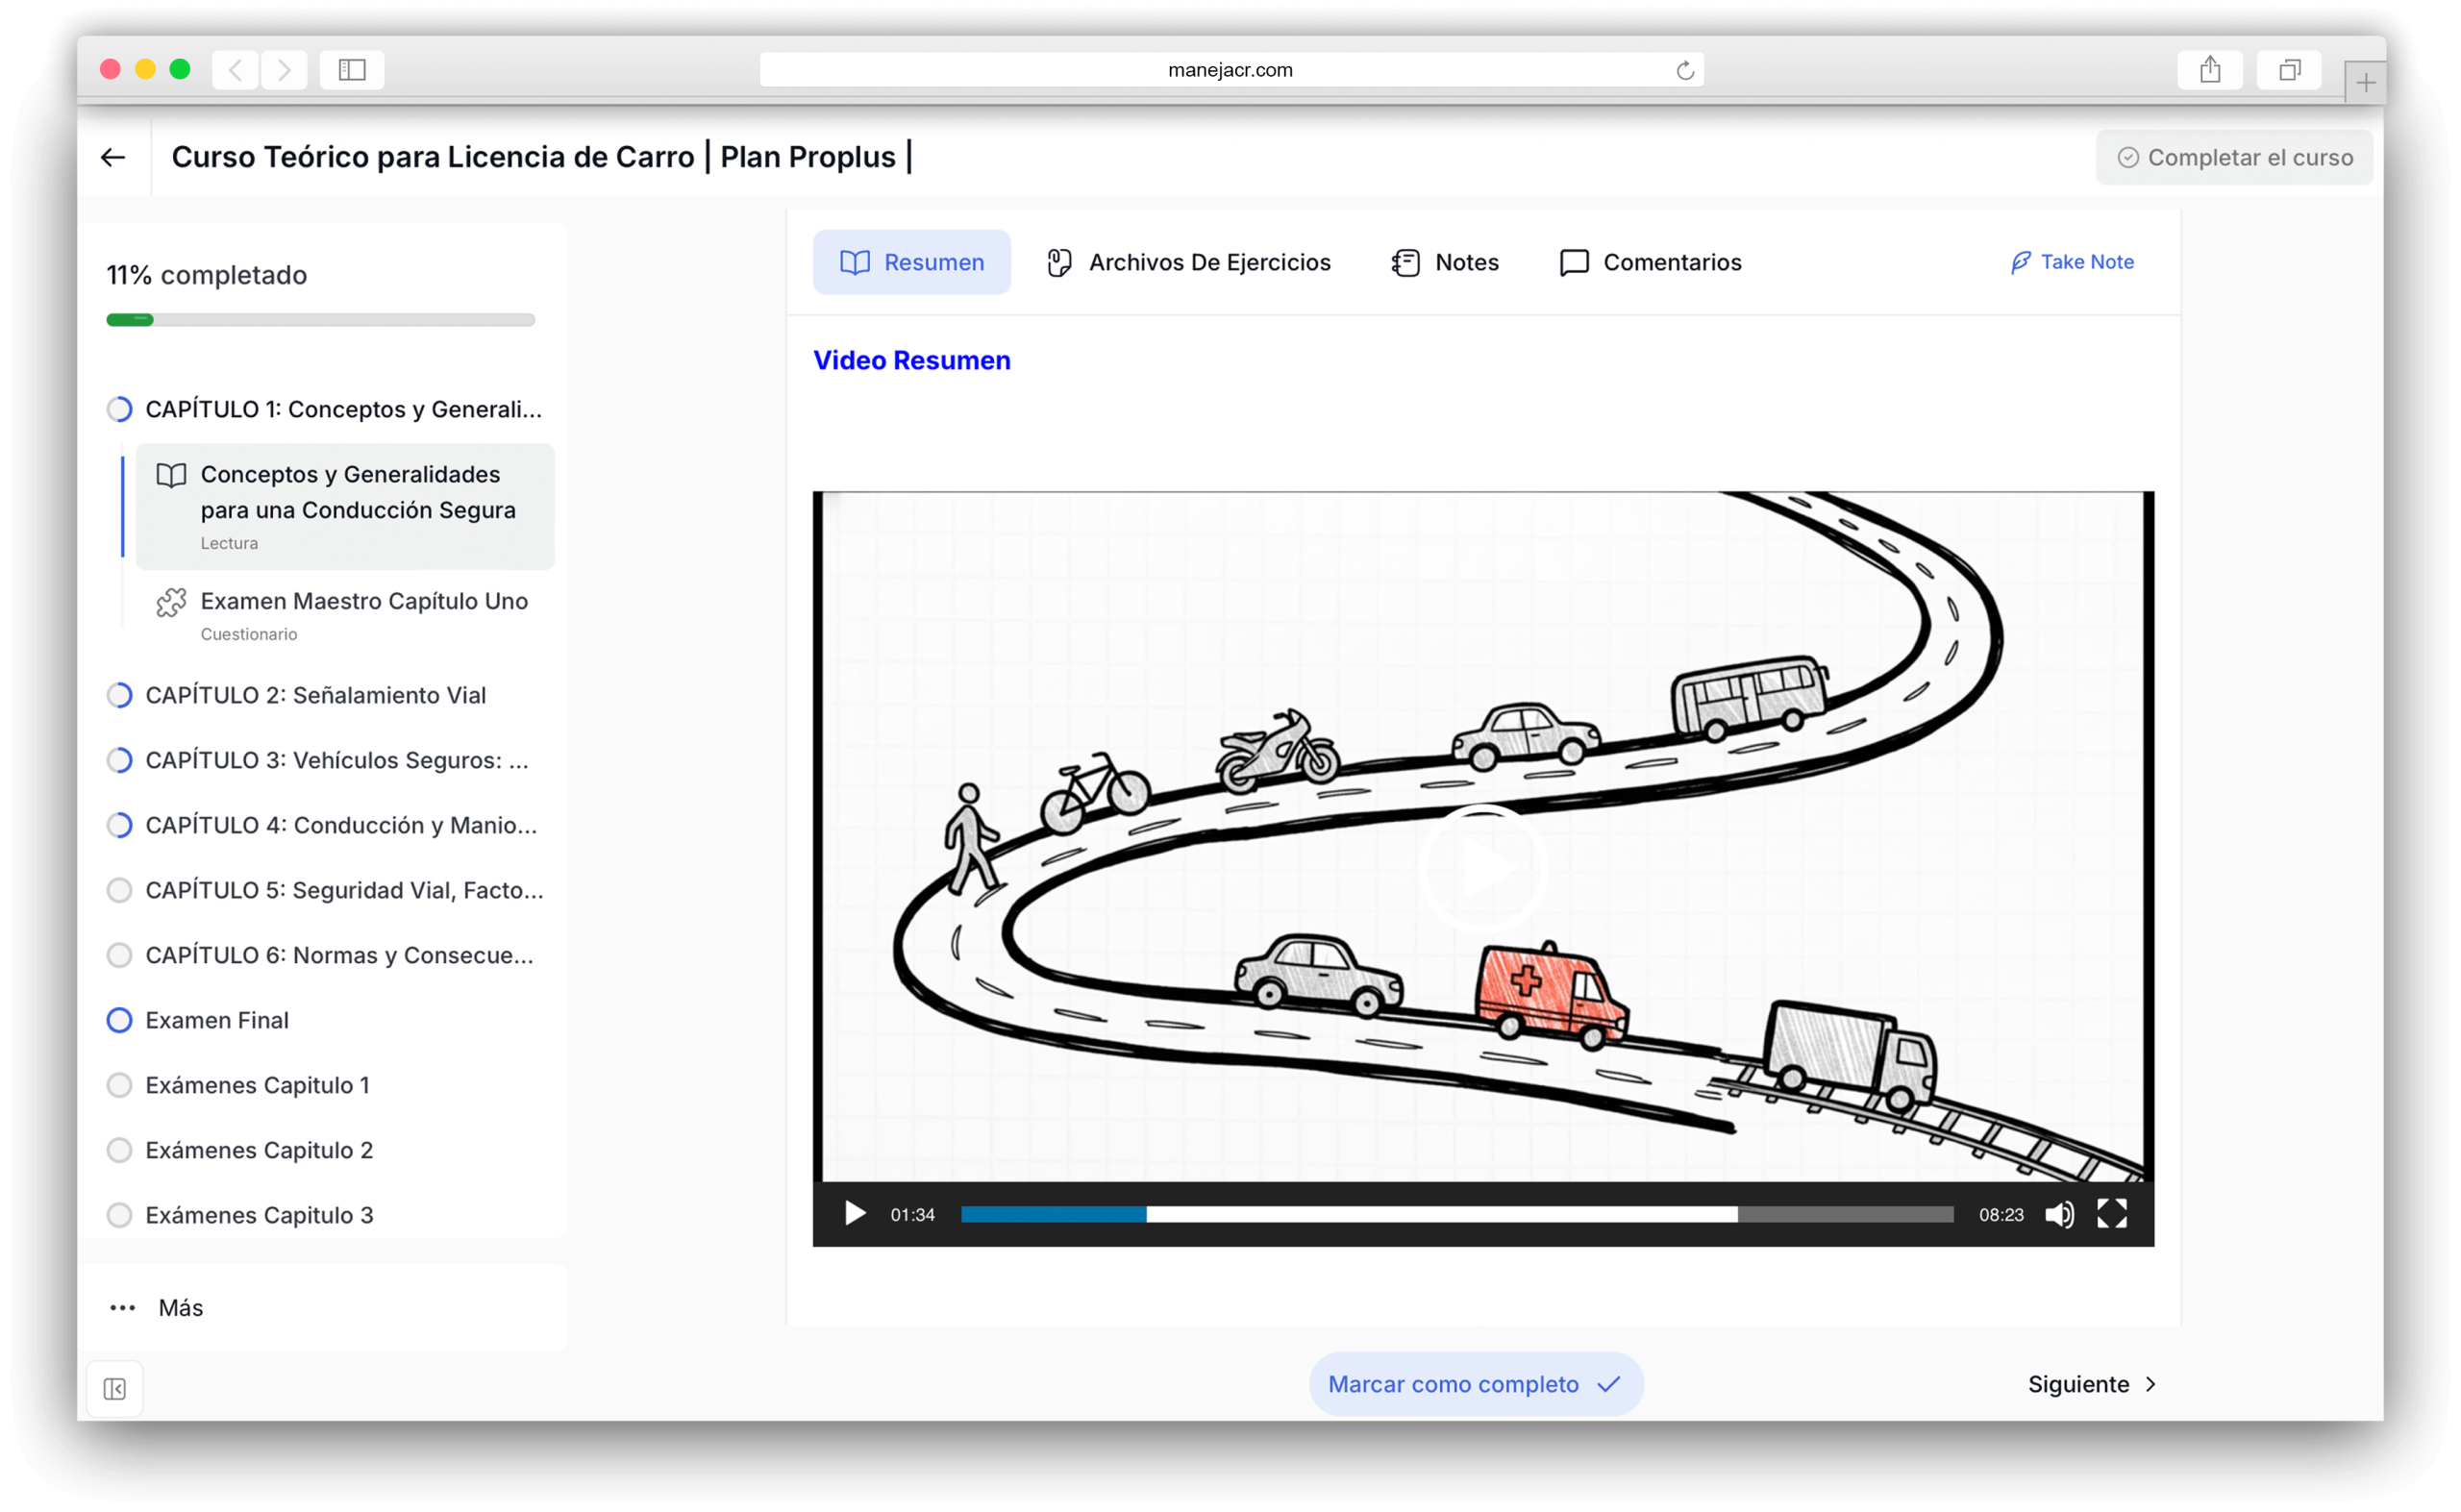Seek within the video progress bar
The width and height of the screenshot is (2461, 1512).
point(1456,1214)
